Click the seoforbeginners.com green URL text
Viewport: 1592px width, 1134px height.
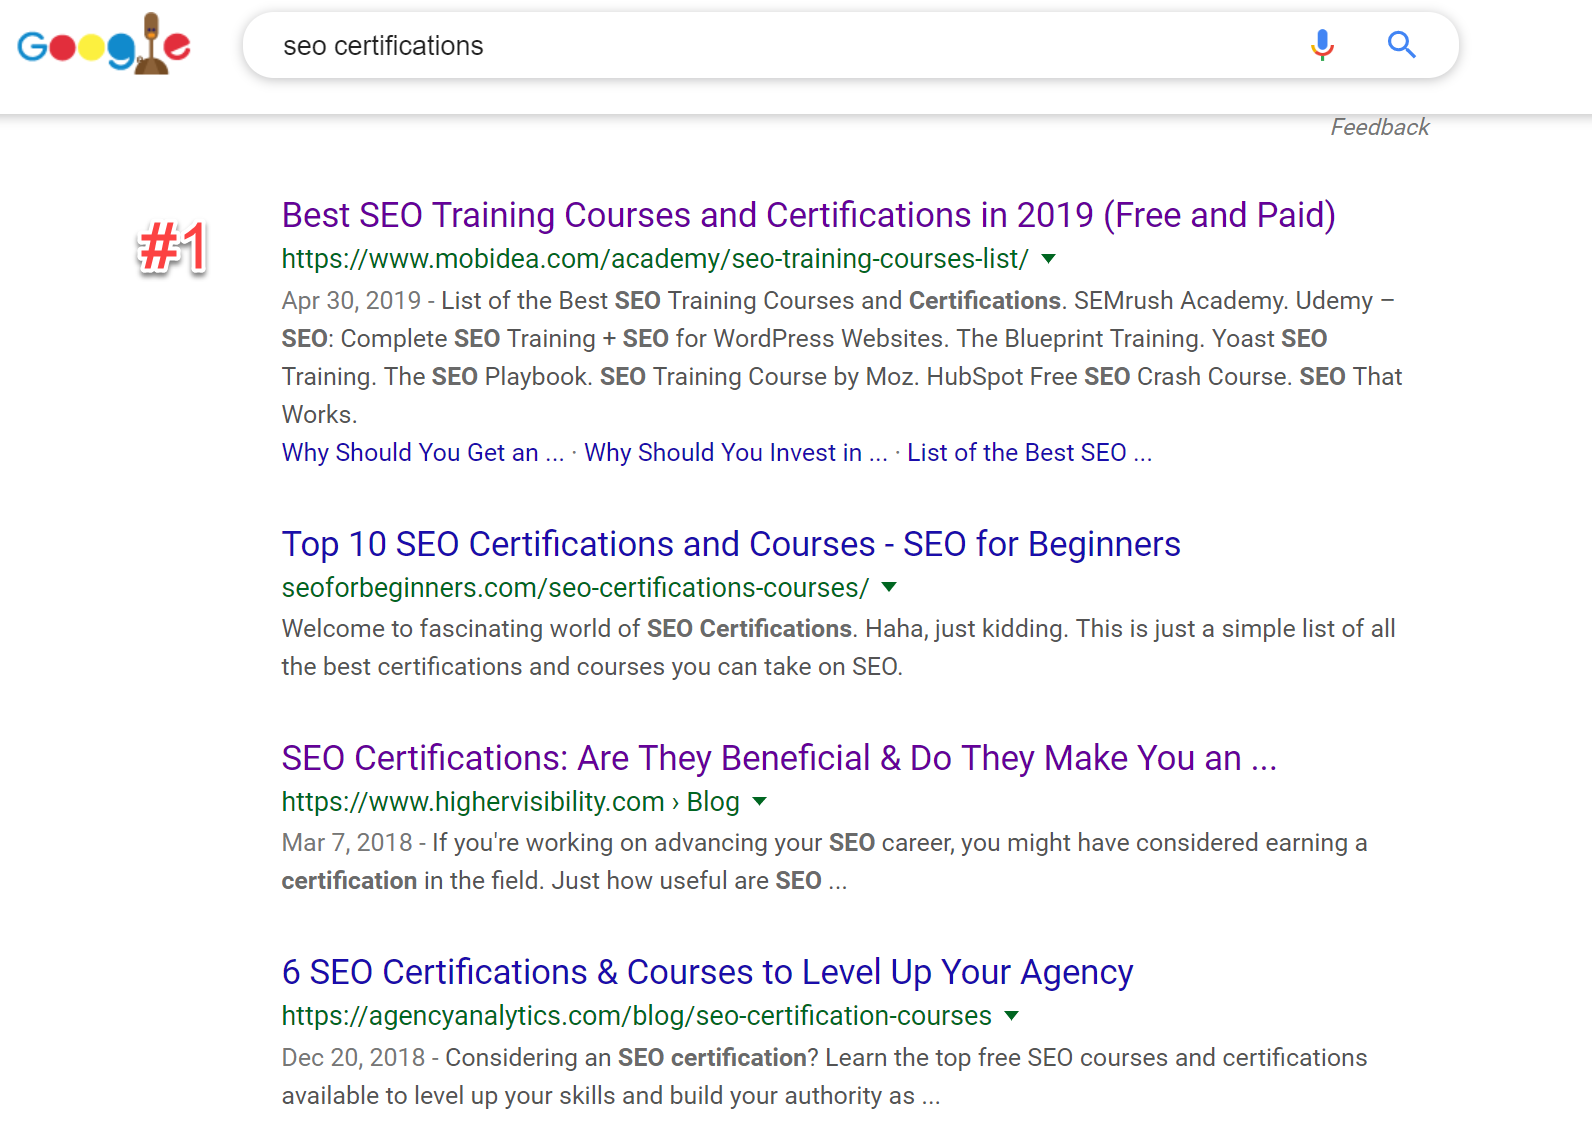click(575, 588)
